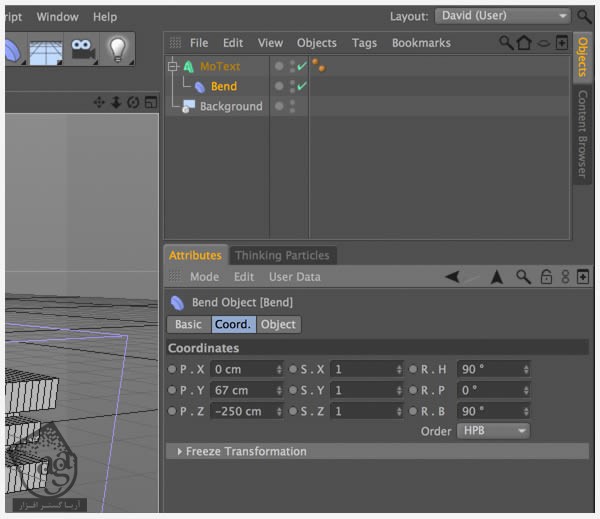Click the home icon in Object Manager
Screen dimensions: 600x519
pyautogui.click(x=524, y=43)
